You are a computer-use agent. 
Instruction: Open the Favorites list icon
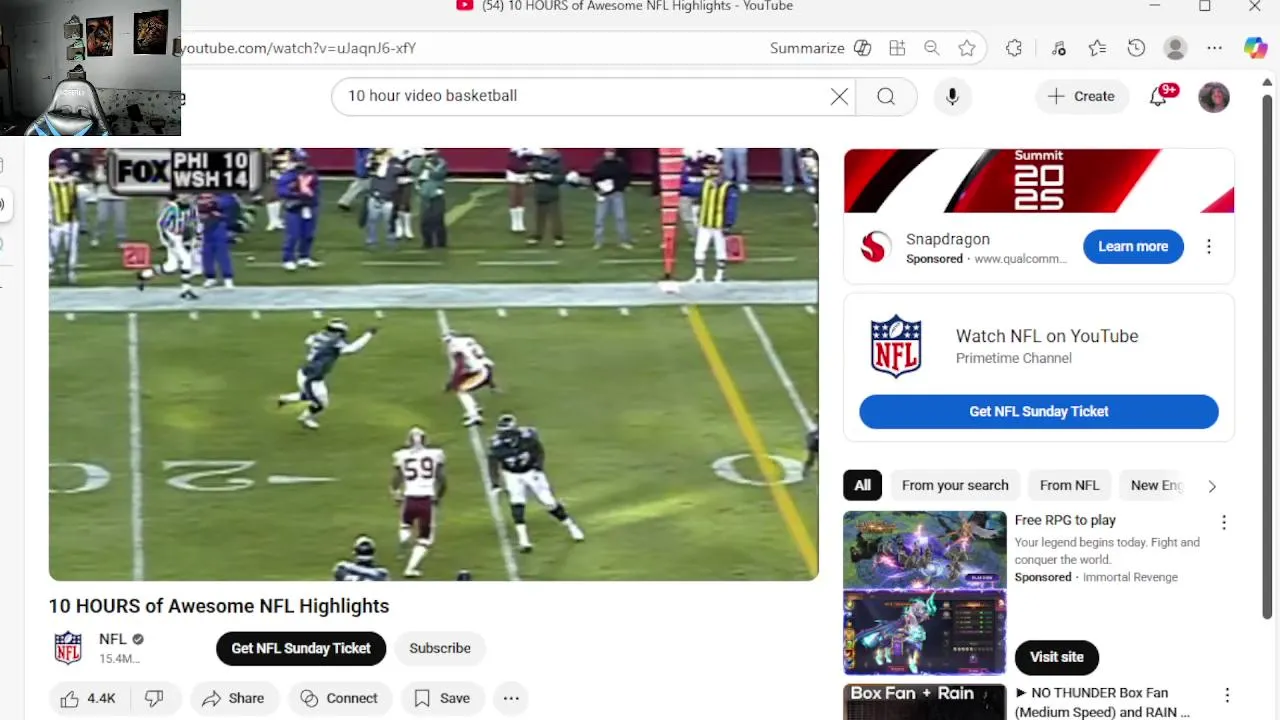[x=1097, y=48]
